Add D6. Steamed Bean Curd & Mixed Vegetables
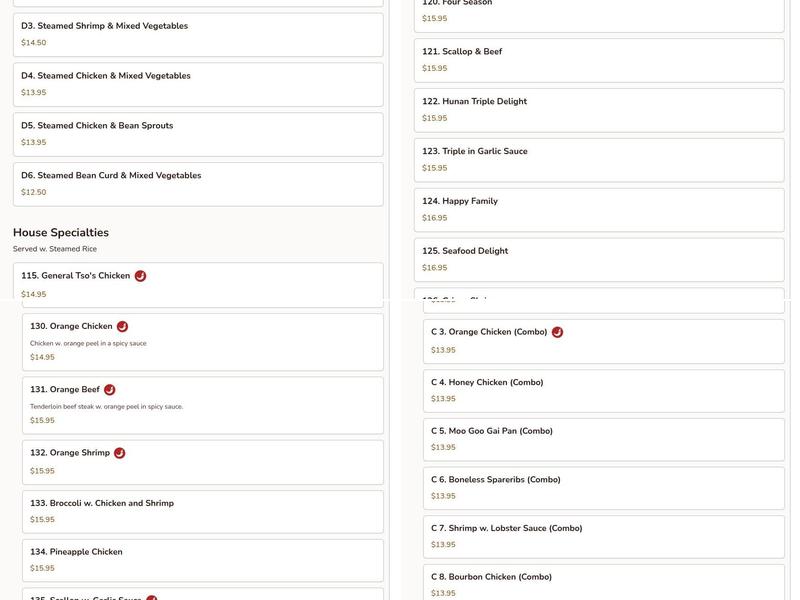Screen dimensions: 800x600 point(198,184)
